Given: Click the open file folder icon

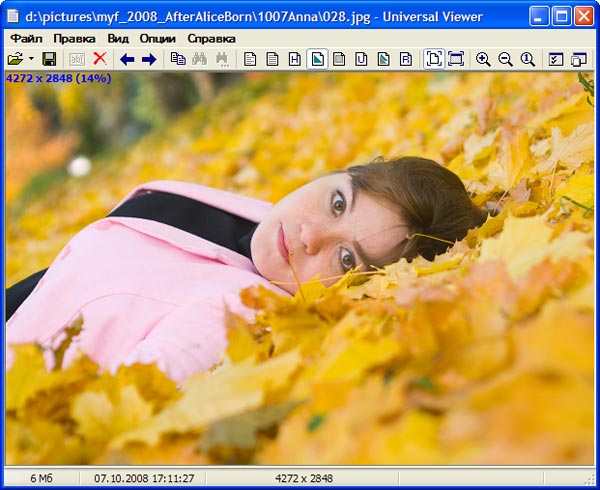Looking at the screenshot, I should [x=15, y=59].
